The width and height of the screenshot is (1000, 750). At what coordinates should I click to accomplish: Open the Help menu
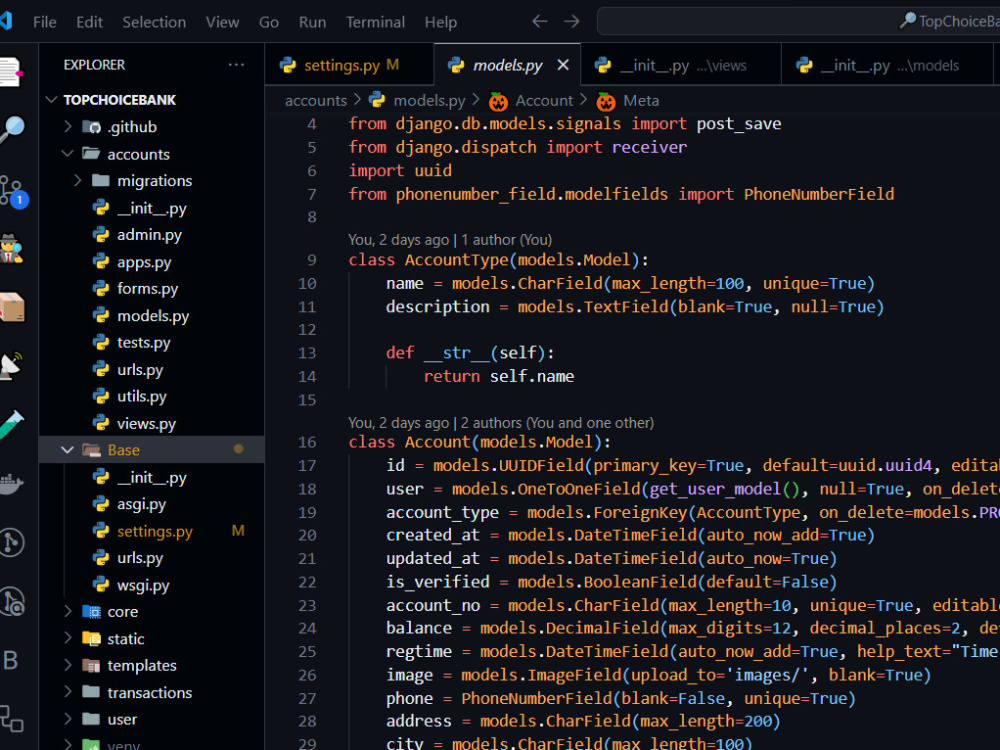(x=441, y=22)
